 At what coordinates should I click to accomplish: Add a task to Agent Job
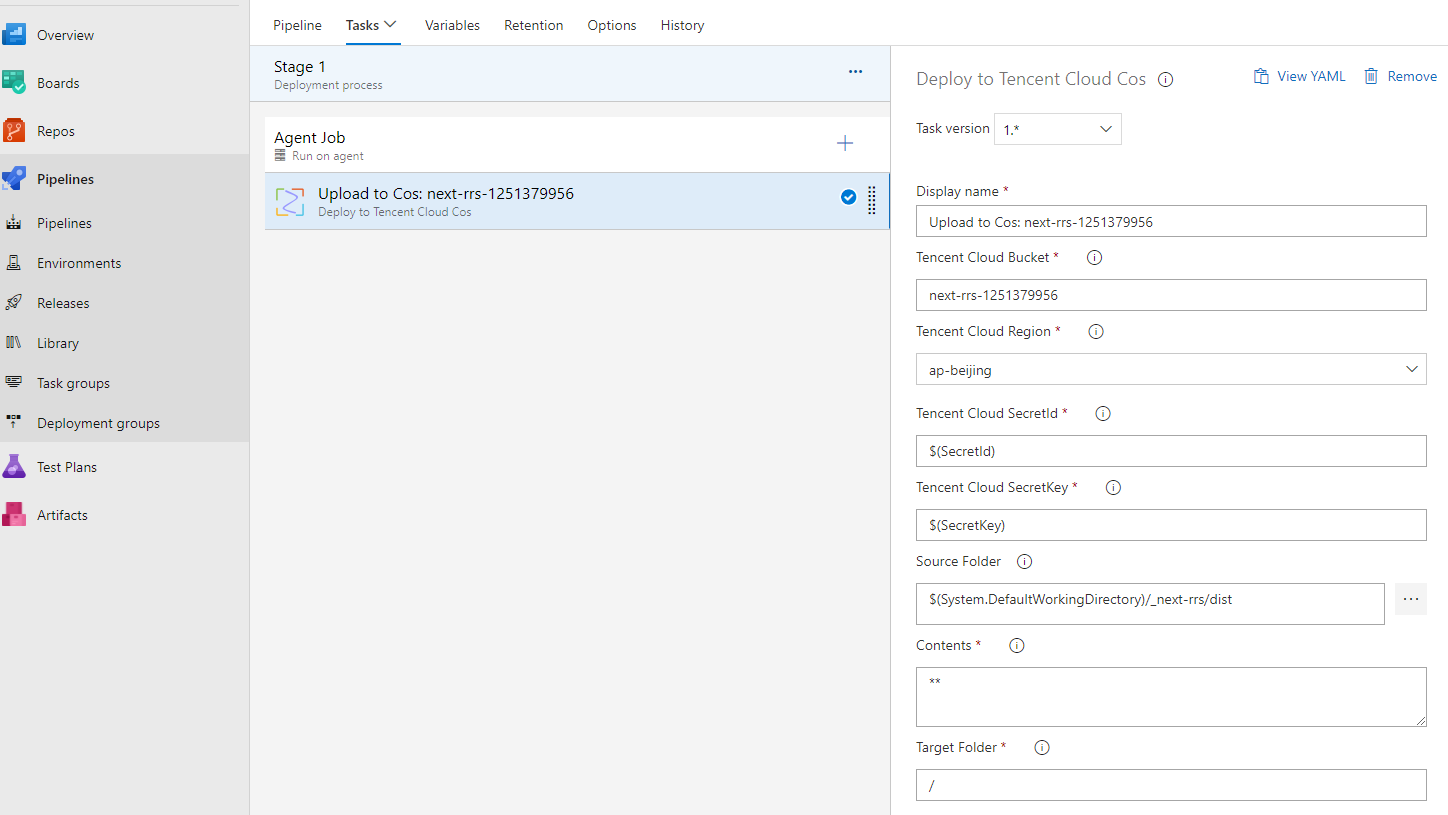pyautogui.click(x=845, y=143)
